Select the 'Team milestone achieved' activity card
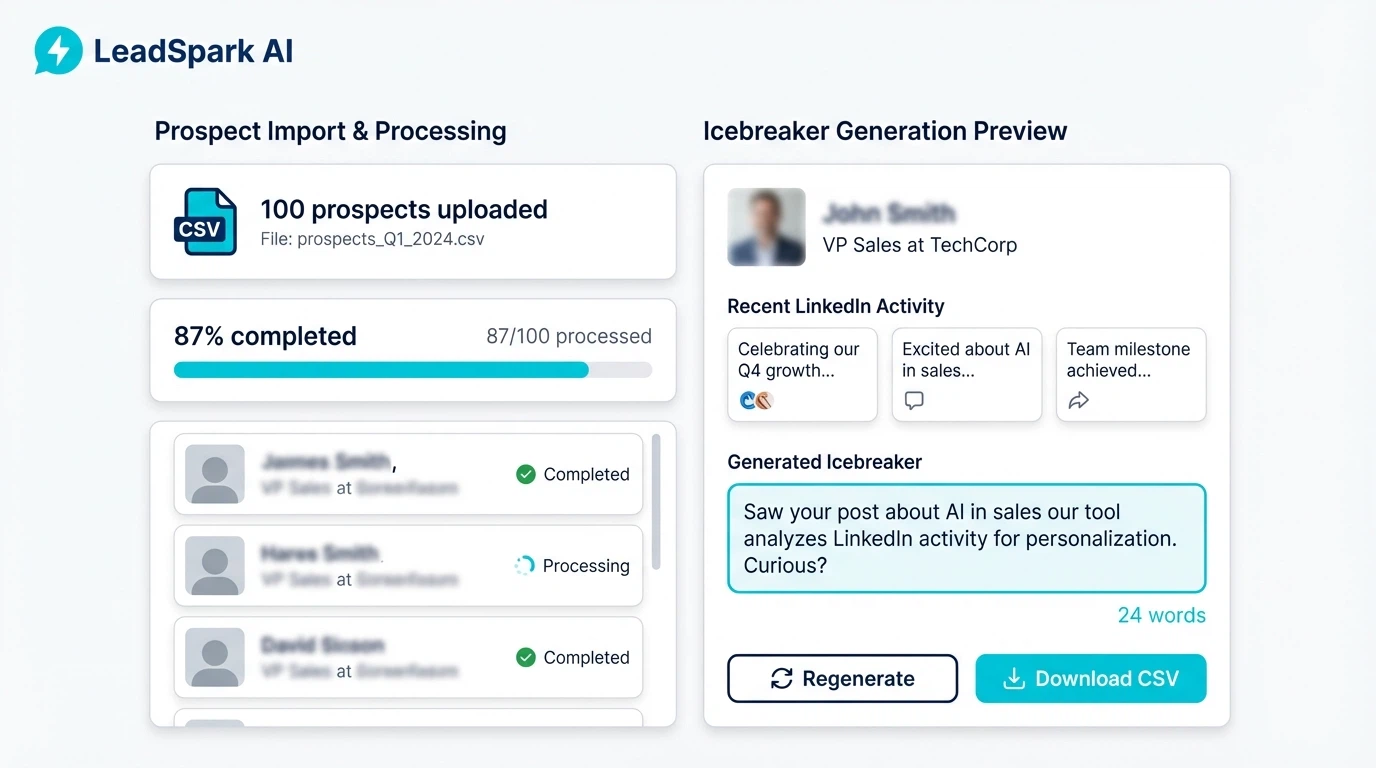Viewport: 1376px width, 768px height. tap(1130, 374)
